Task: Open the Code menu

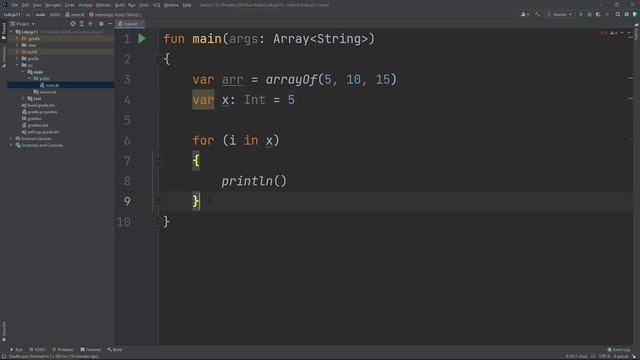Action: pyautogui.click(x=70, y=5)
